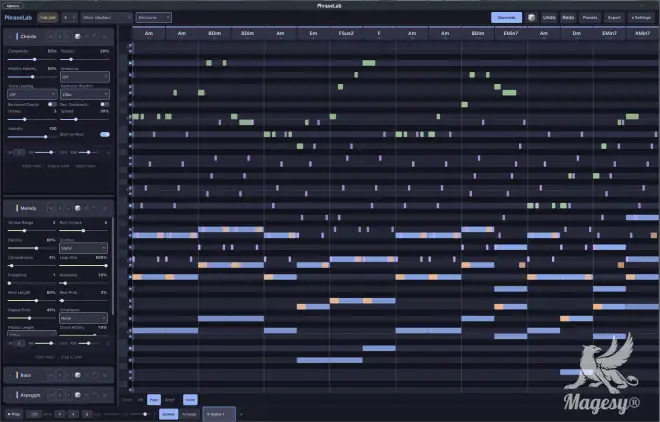Add a new scene with the plus icon

(241, 414)
